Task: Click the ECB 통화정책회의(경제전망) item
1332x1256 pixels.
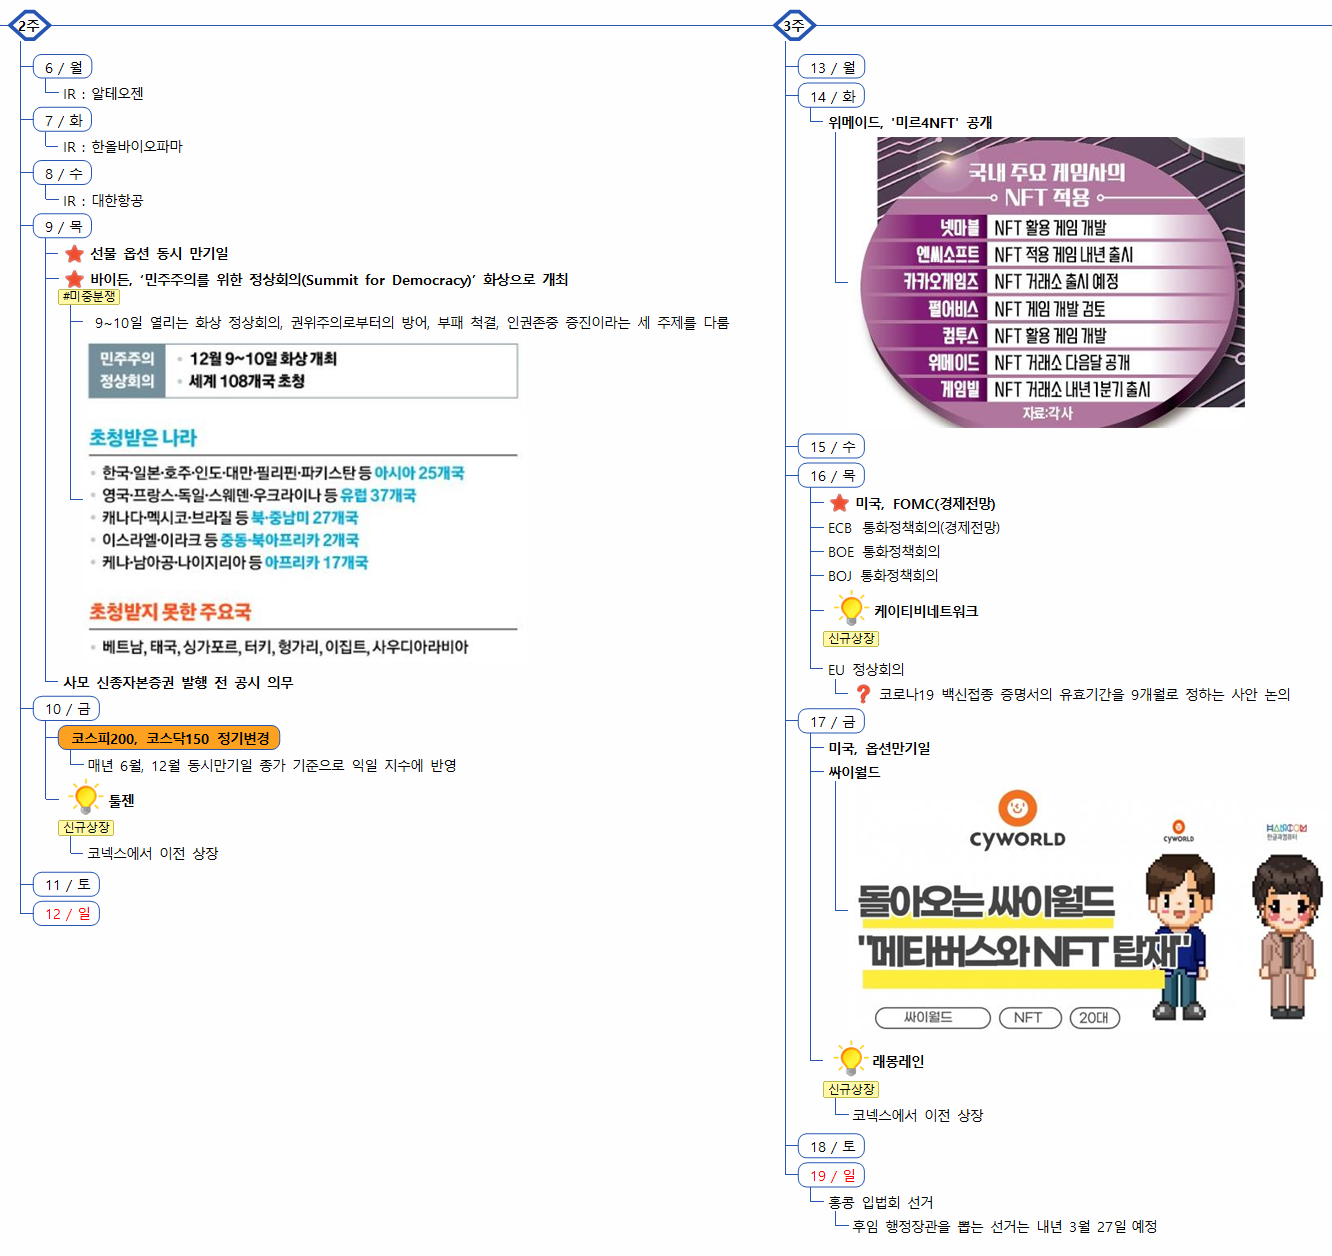Action: [914, 527]
